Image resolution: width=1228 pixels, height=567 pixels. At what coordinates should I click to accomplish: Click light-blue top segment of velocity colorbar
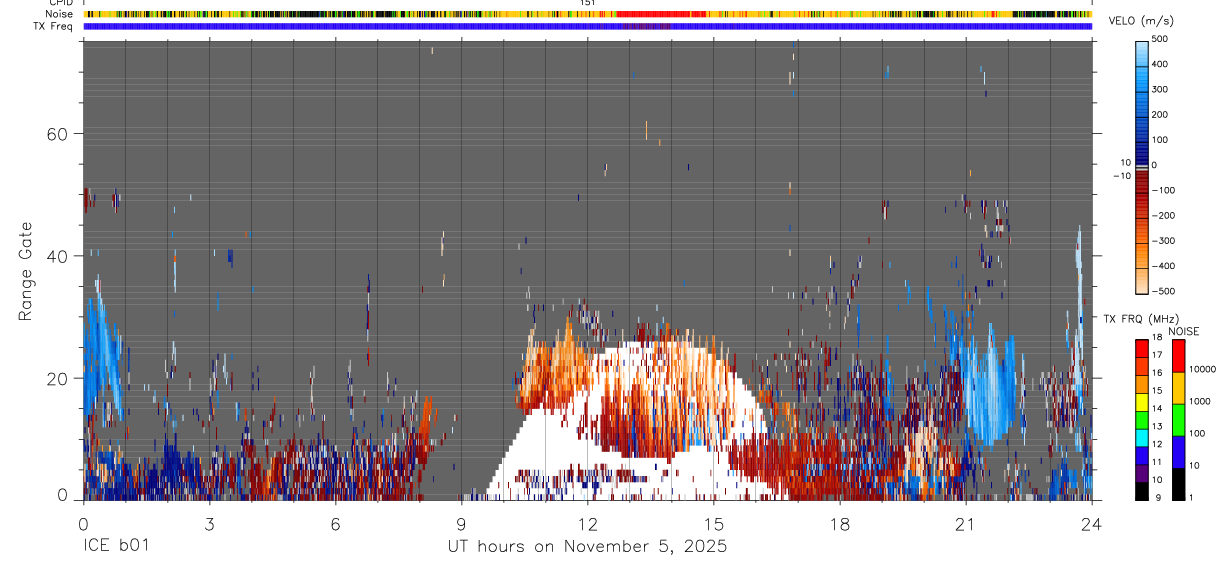point(1141,52)
